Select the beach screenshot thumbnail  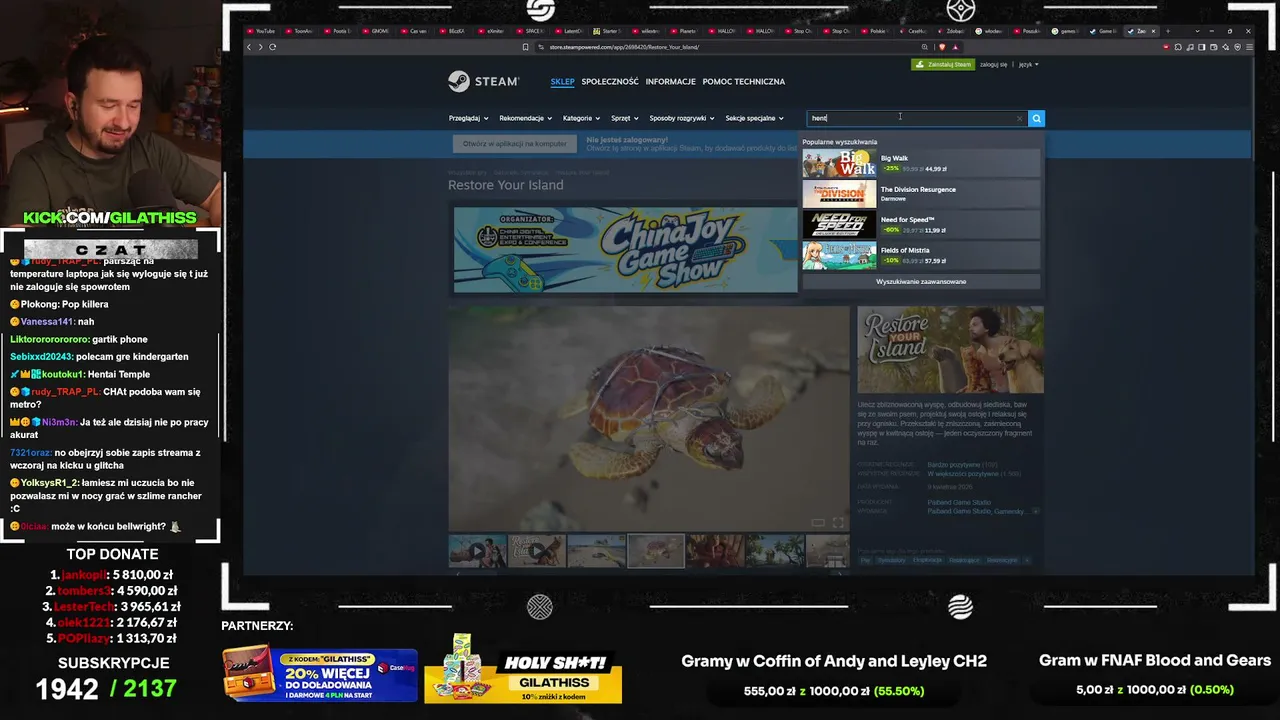[x=596, y=551]
